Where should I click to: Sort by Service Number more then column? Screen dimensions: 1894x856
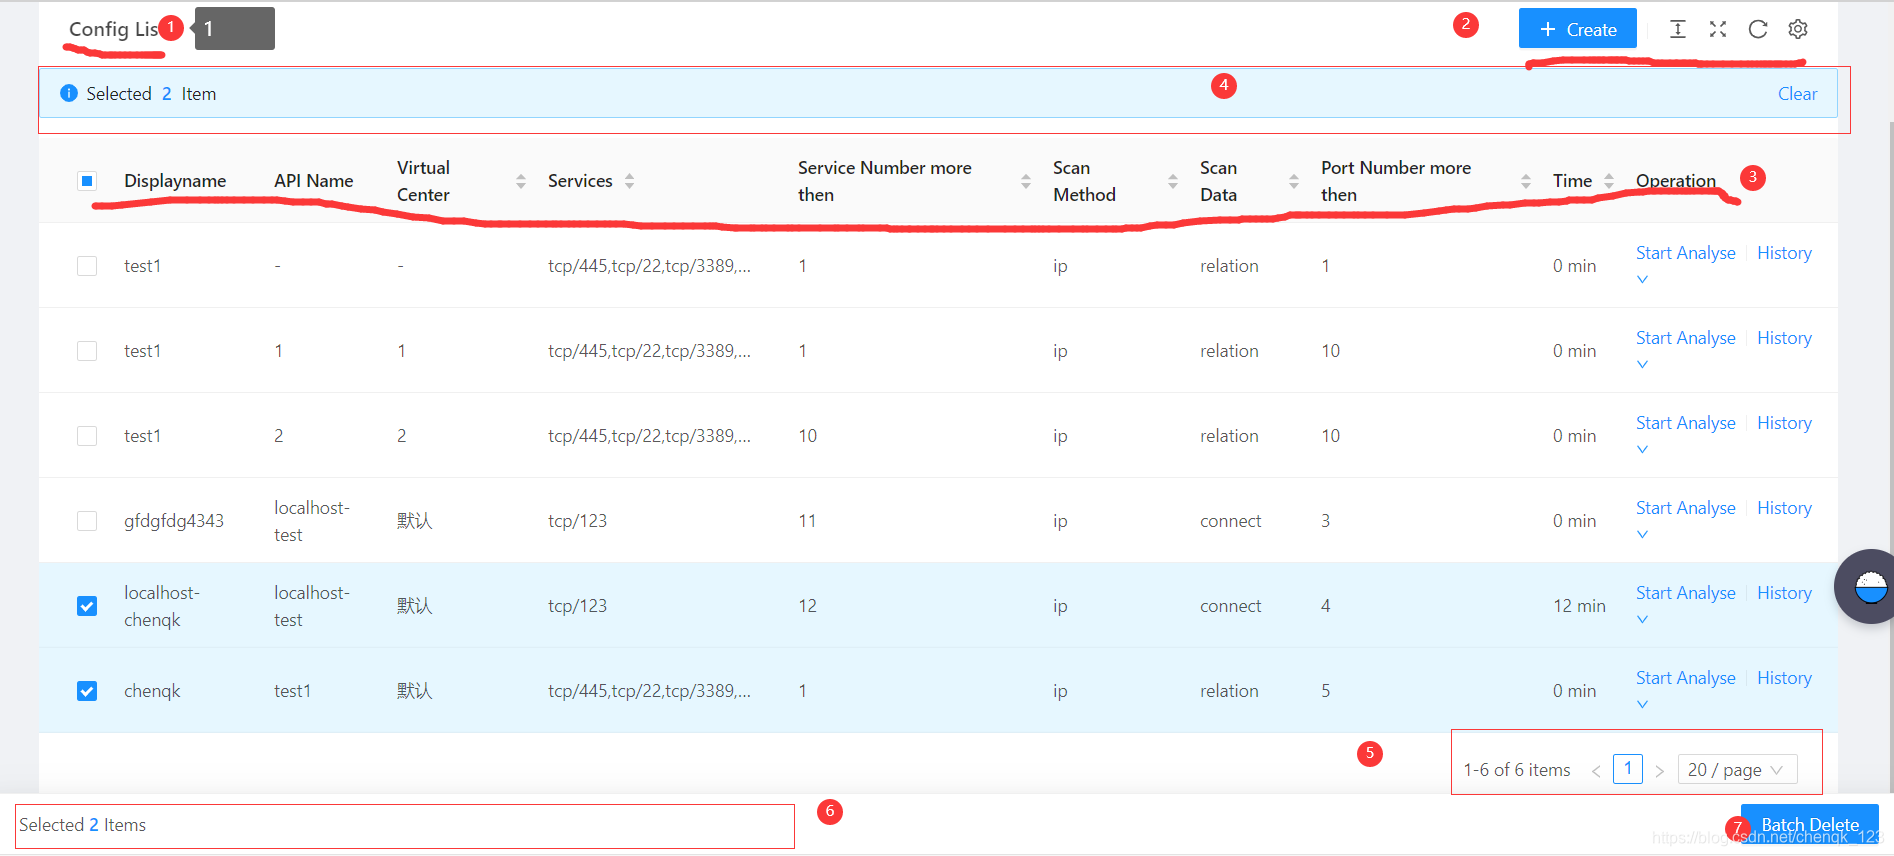(1026, 181)
